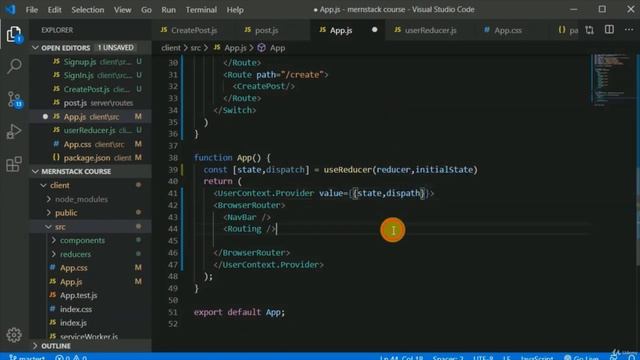Click the unsaved dot on App.js tab
Screen dimensions: 640x360
click(374, 30)
